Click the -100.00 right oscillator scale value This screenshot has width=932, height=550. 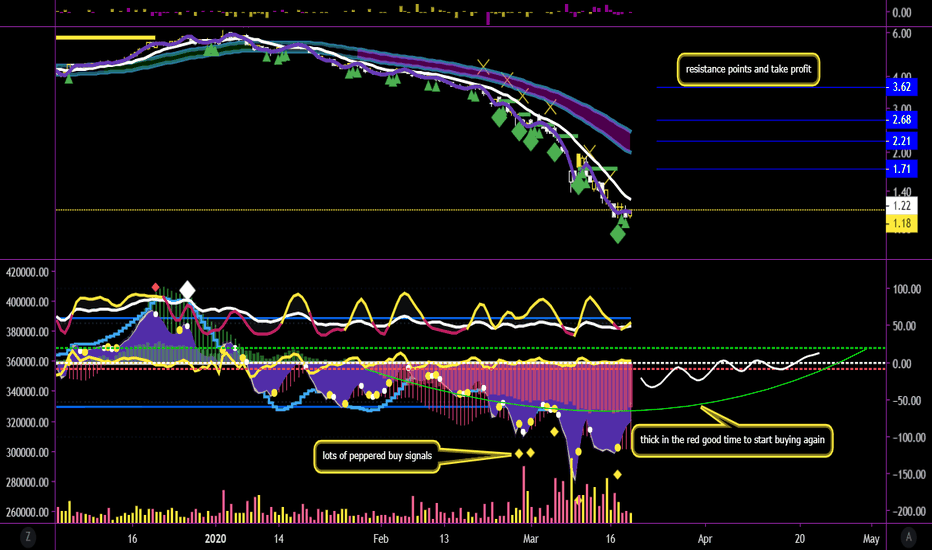click(909, 438)
